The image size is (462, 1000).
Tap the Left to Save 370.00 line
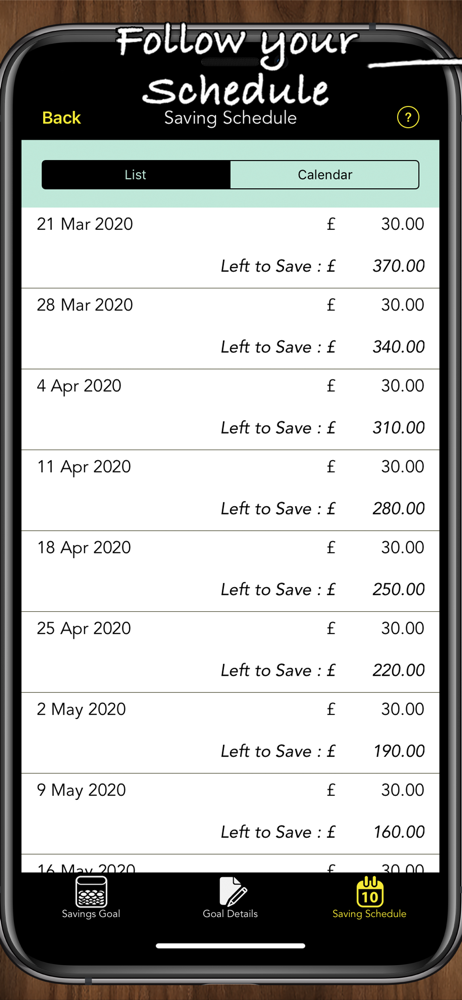coord(322,266)
